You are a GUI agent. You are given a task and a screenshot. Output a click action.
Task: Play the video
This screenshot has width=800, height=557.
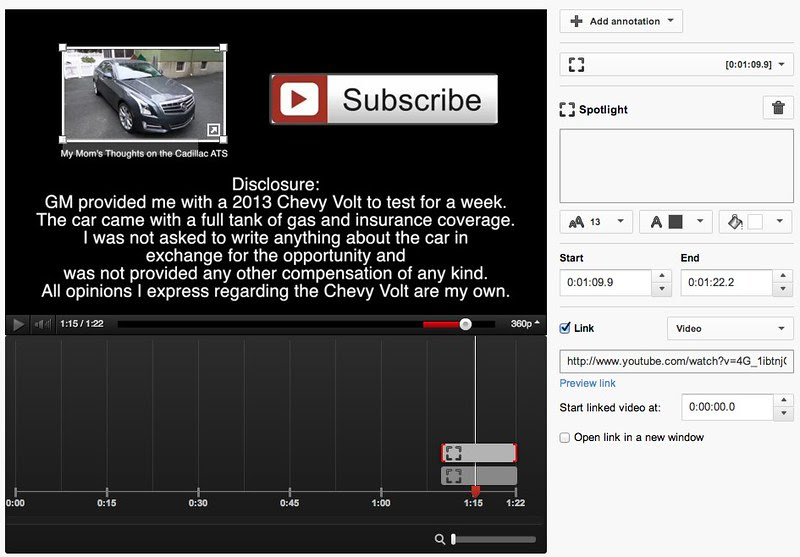tap(18, 324)
